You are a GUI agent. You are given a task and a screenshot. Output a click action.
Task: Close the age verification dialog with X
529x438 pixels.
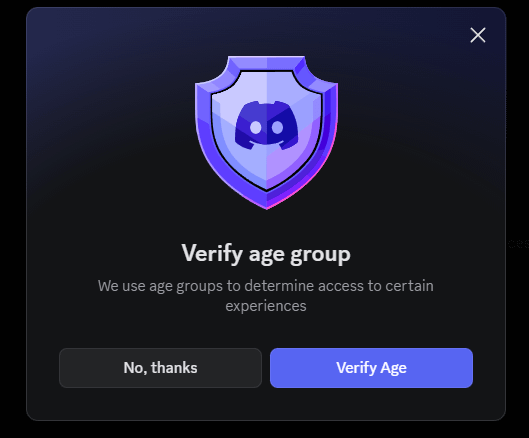click(478, 35)
